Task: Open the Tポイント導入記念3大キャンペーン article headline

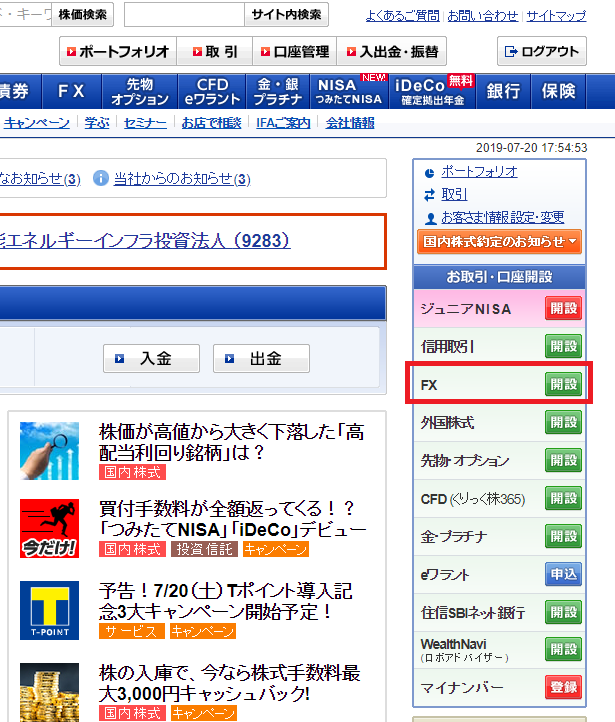Action: (226, 601)
